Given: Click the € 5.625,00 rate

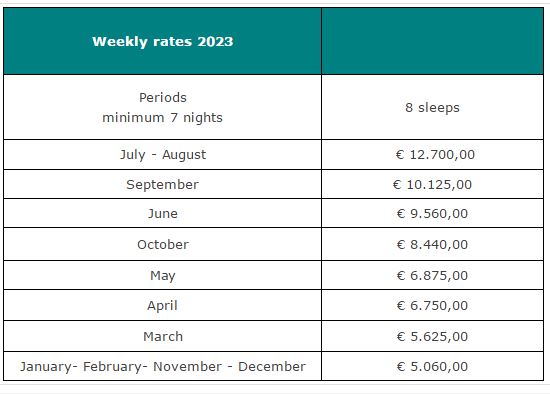Looking at the screenshot, I should coord(432,336).
